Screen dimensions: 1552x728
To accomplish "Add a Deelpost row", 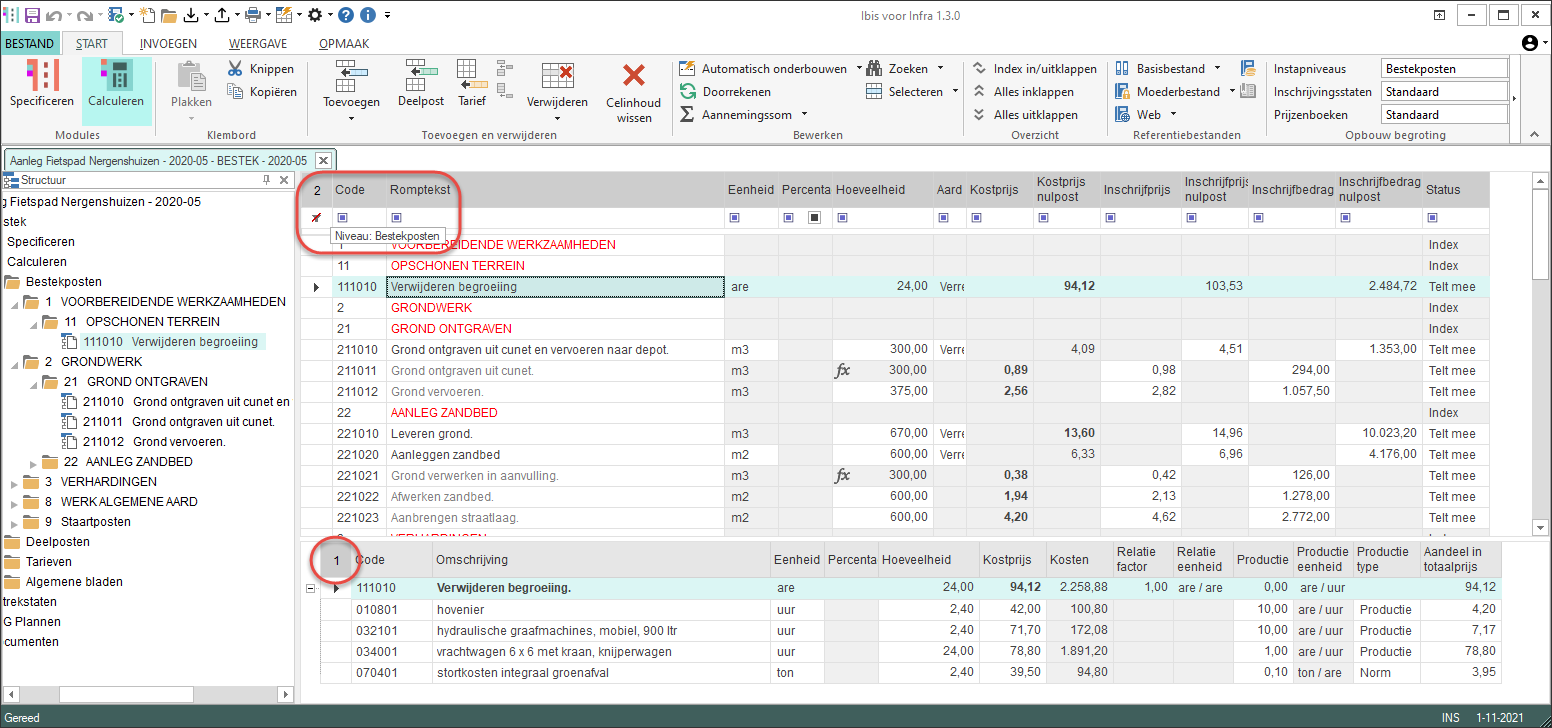I will (x=421, y=84).
